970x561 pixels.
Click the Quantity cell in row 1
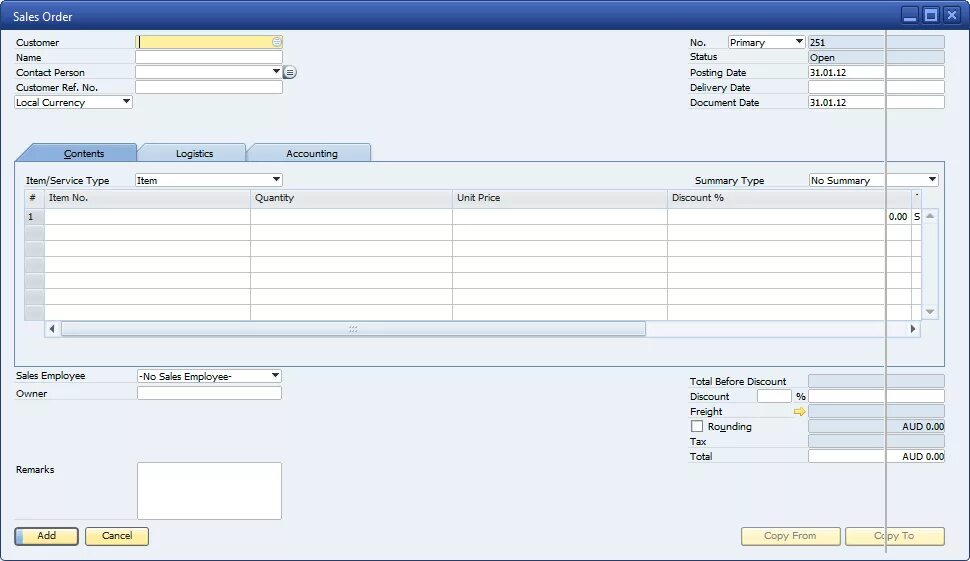(x=351, y=216)
